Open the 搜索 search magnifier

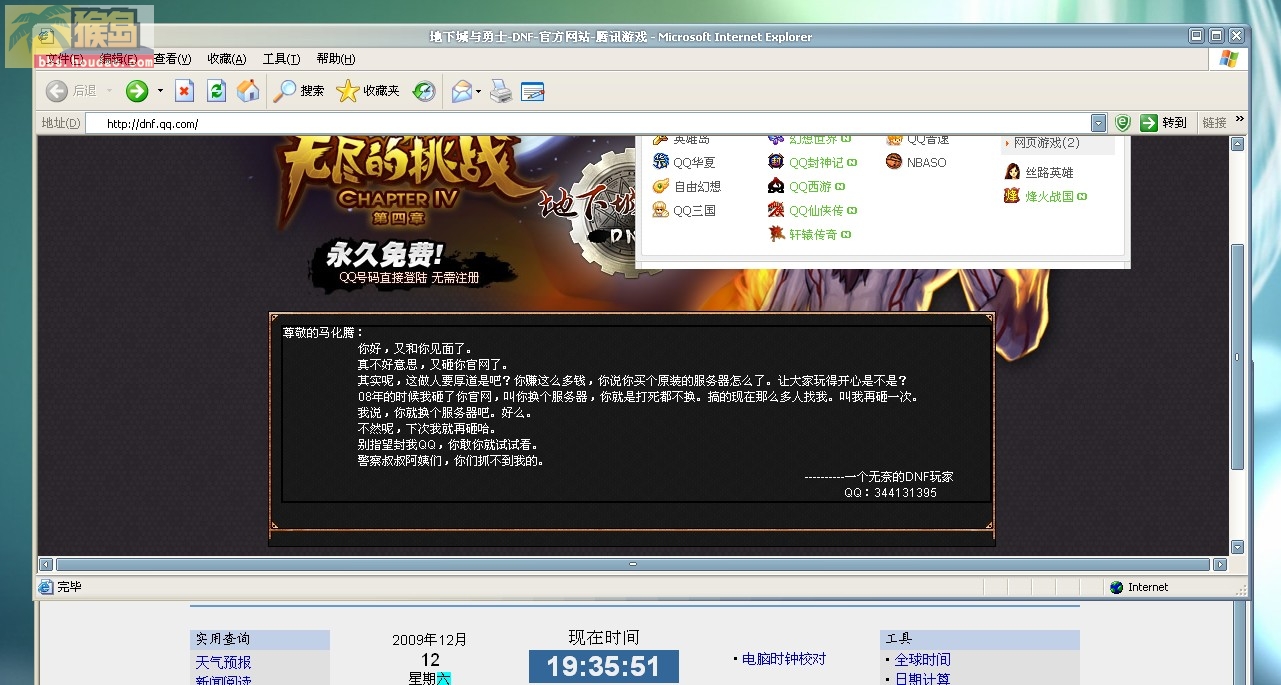(300, 91)
